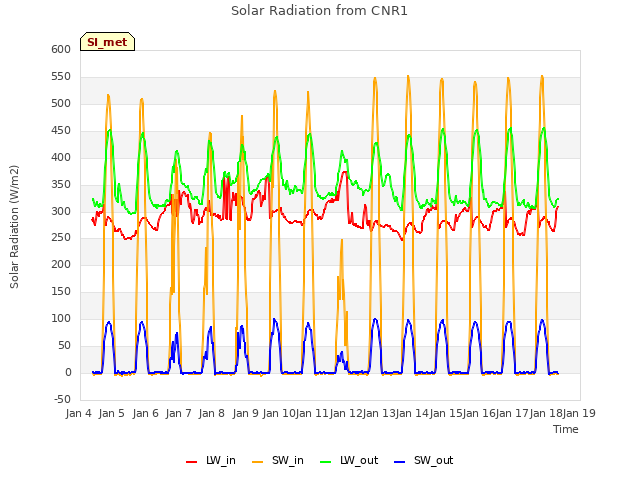640x480 pixels.
Task: Click the chart title Solar Radiation from CNR1
Action: pyautogui.click(x=319, y=11)
